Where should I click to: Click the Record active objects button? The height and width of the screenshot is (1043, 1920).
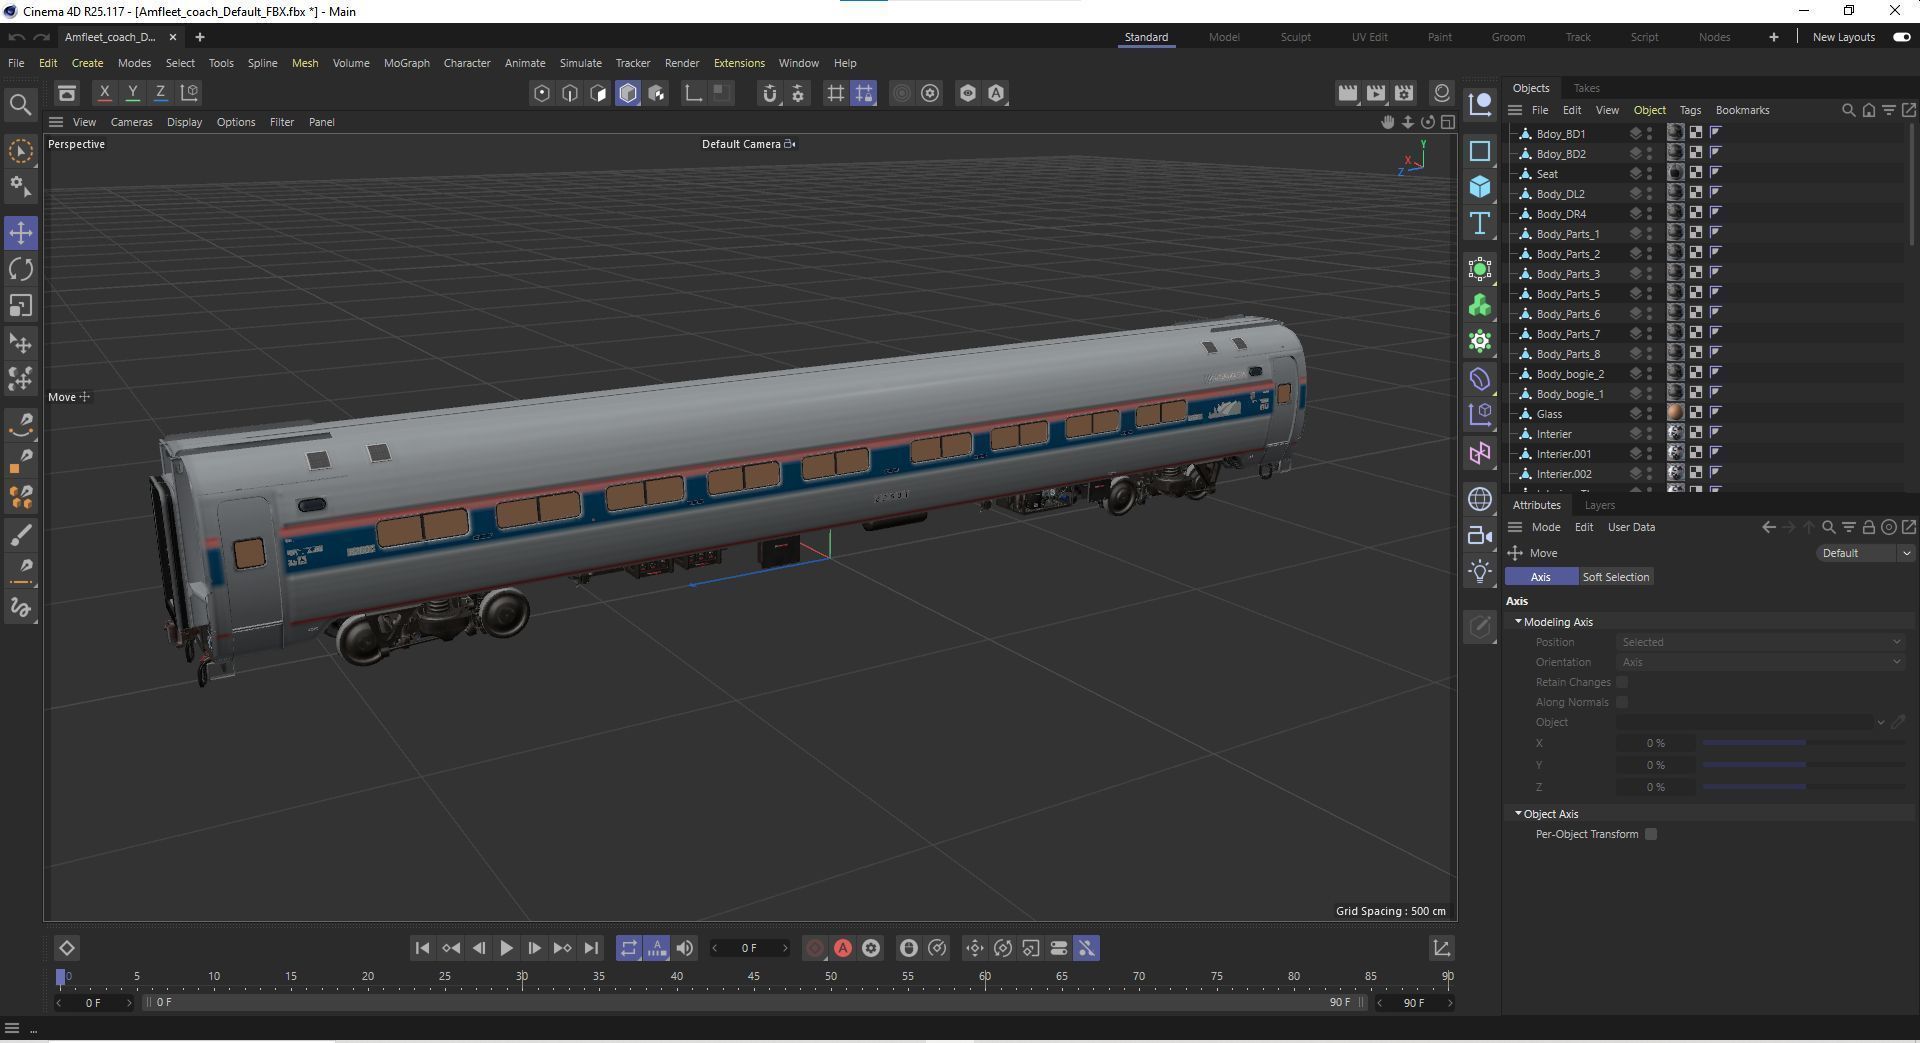(x=815, y=948)
